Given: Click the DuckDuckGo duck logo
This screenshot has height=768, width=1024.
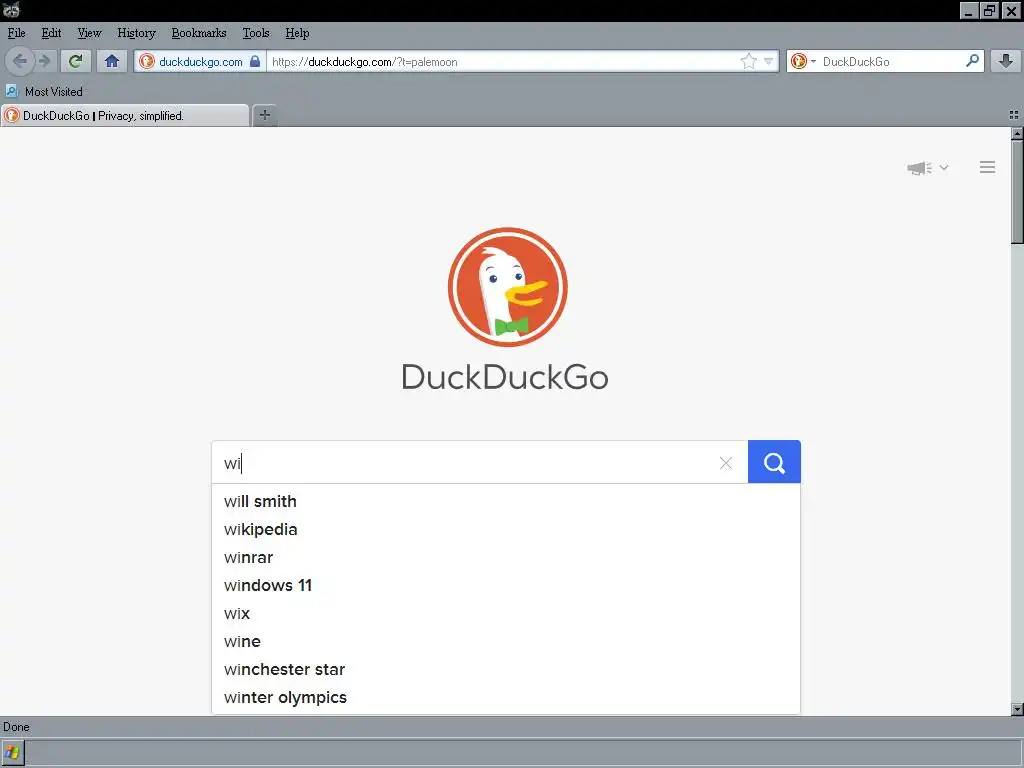Looking at the screenshot, I should click(x=507, y=287).
